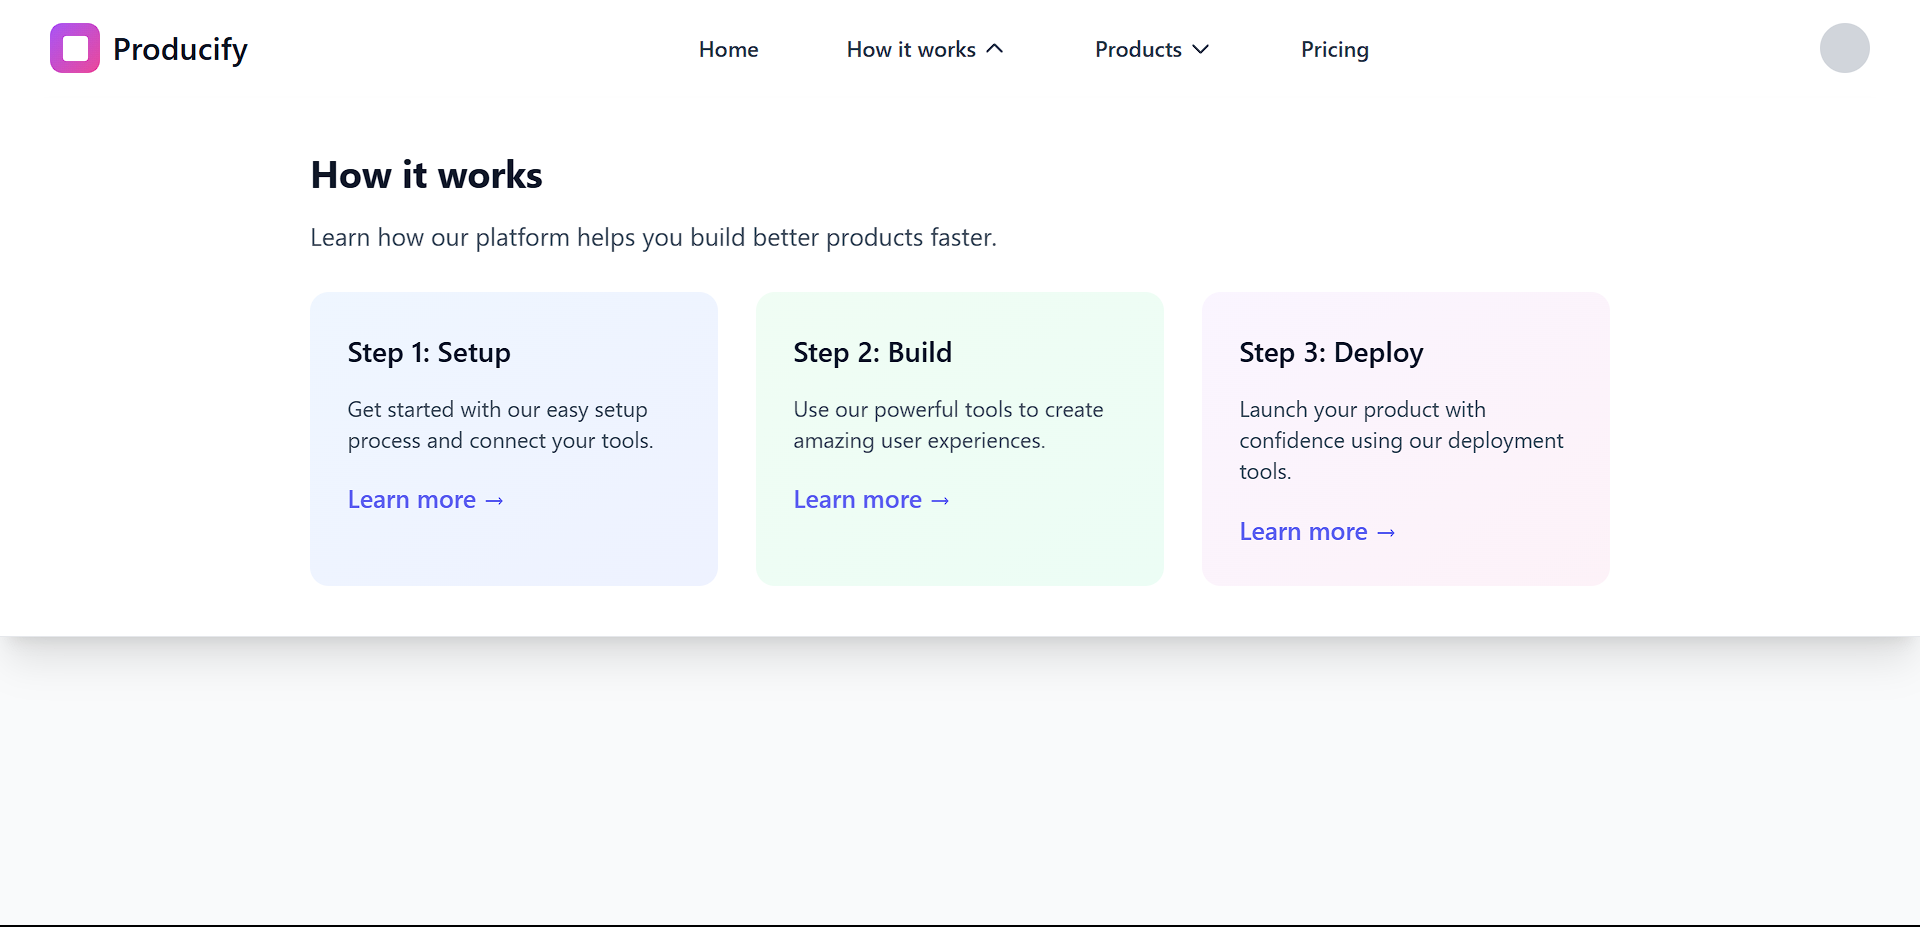Select the Step 1: Setup card title
The image size is (1920, 927).
(x=429, y=352)
